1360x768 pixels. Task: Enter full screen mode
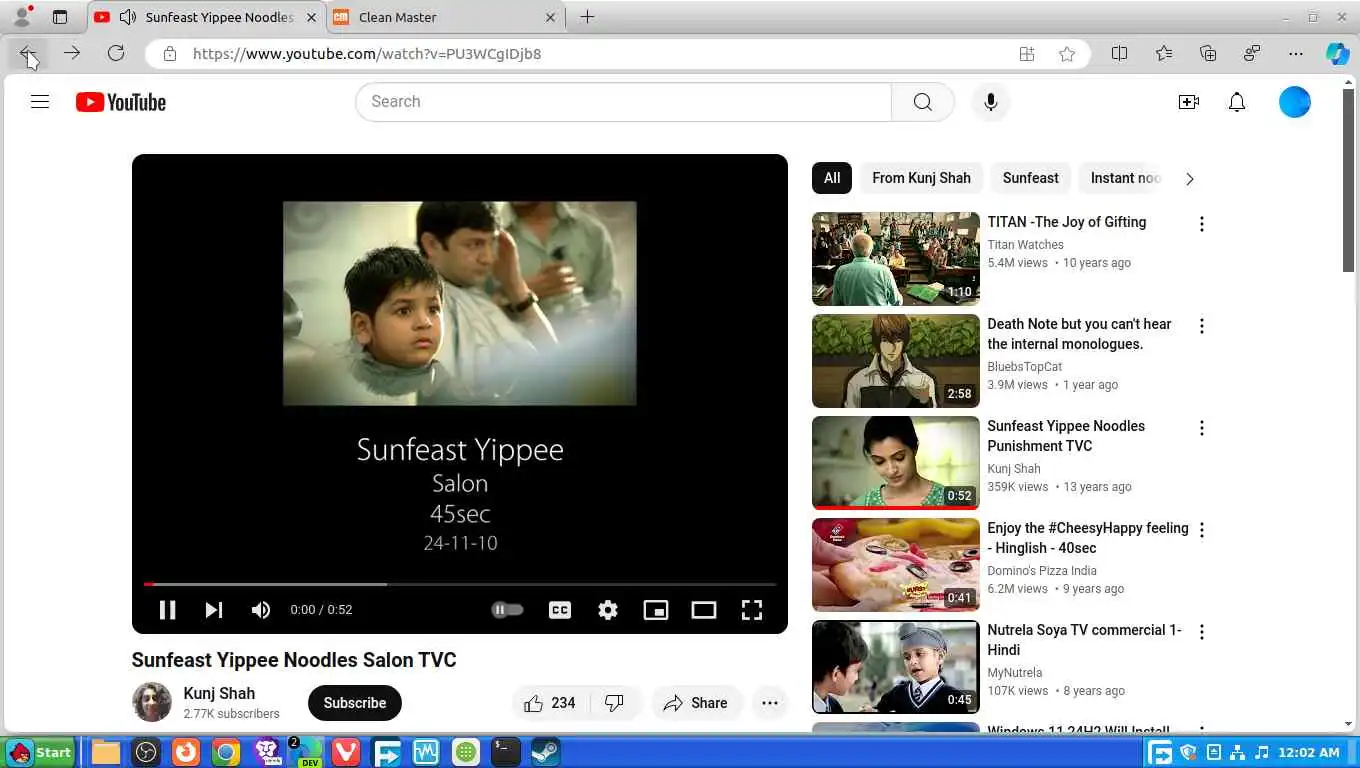click(x=752, y=610)
